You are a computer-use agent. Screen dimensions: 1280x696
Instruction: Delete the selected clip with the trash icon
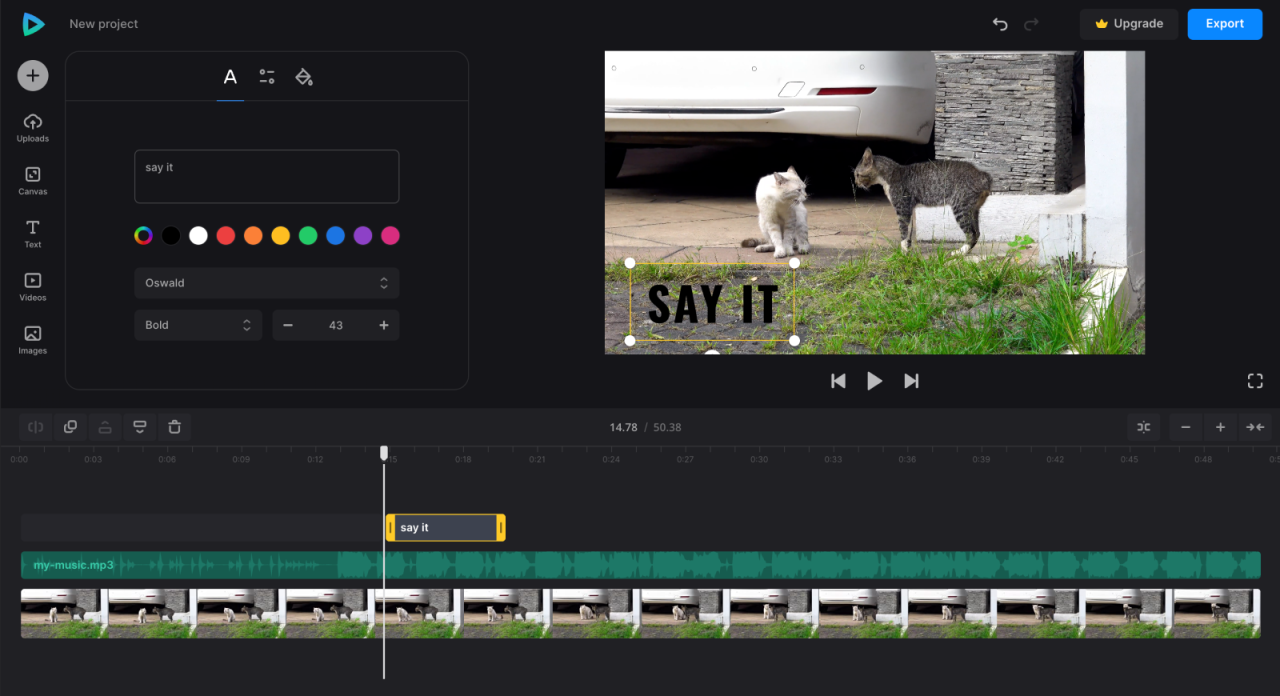coord(174,427)
